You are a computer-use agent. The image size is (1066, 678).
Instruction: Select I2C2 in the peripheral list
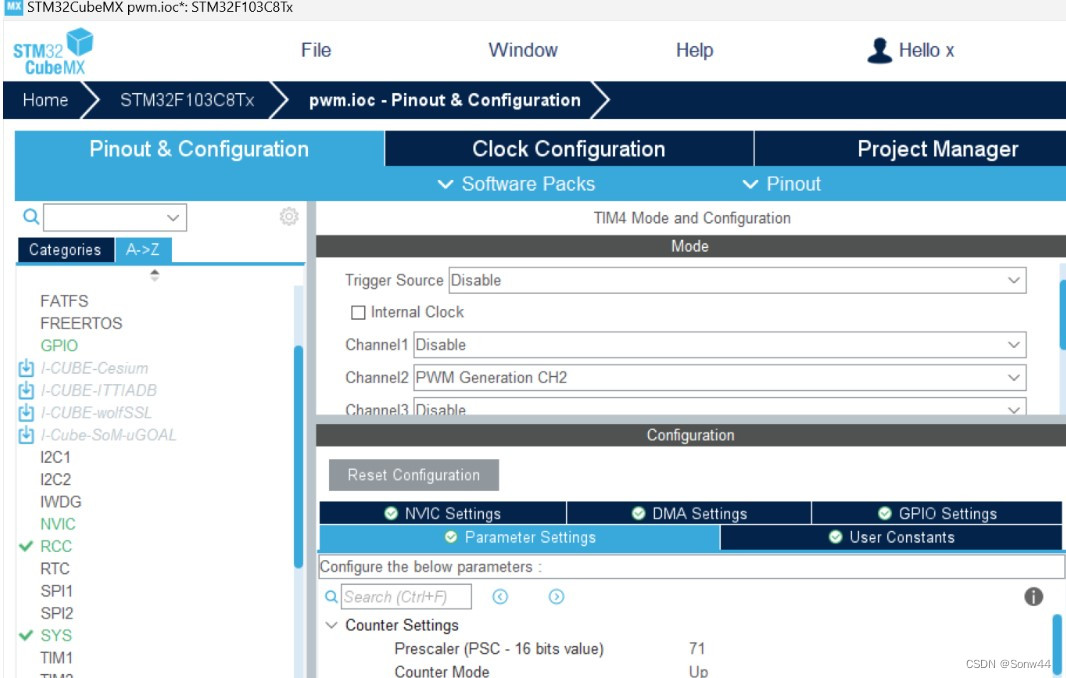pyautogui.click(x=55, y=479)
